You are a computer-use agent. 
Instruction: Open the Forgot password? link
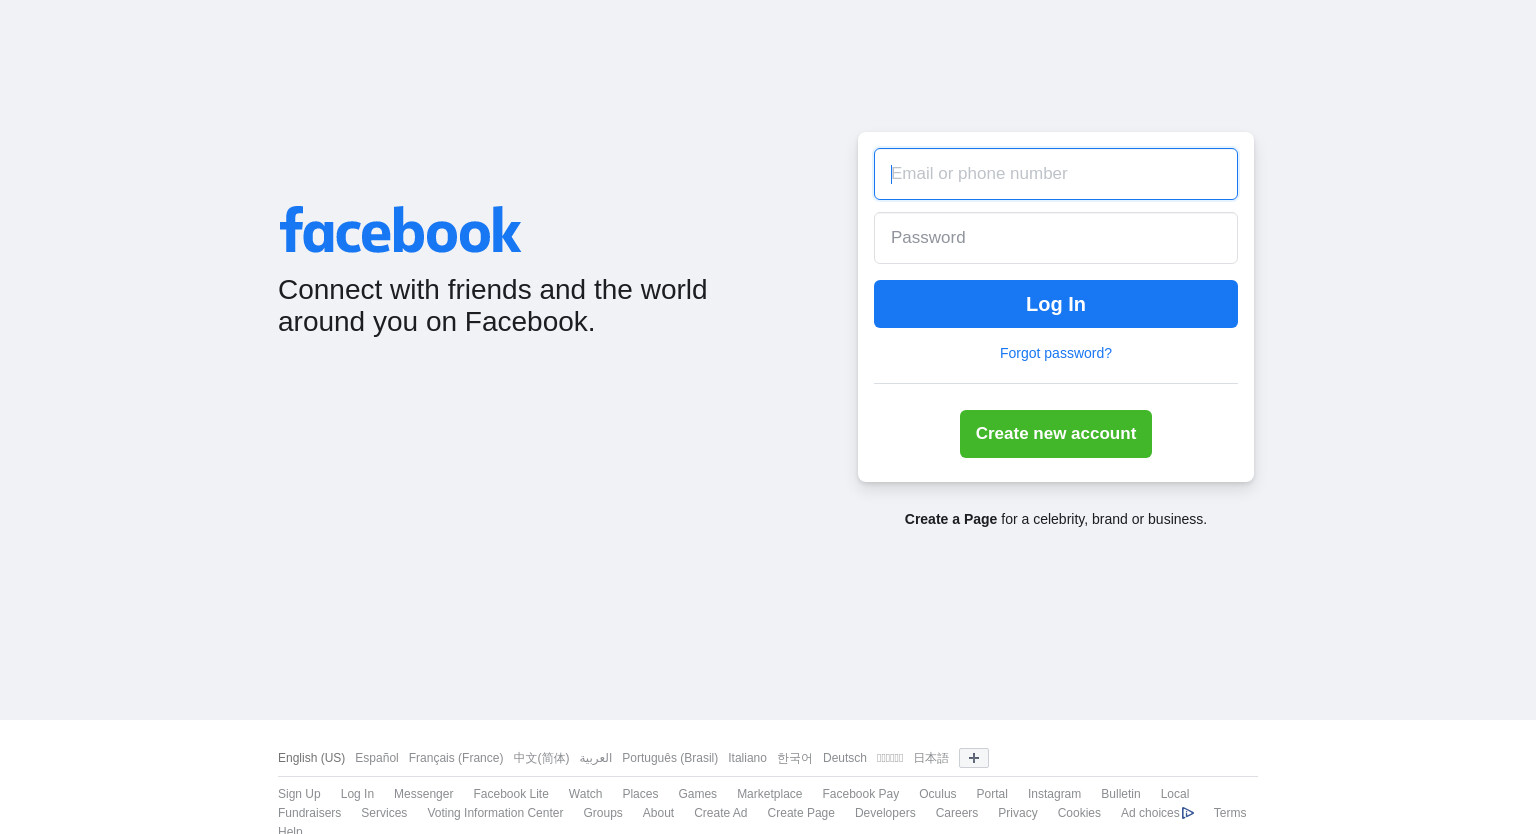pos(1056,353)
